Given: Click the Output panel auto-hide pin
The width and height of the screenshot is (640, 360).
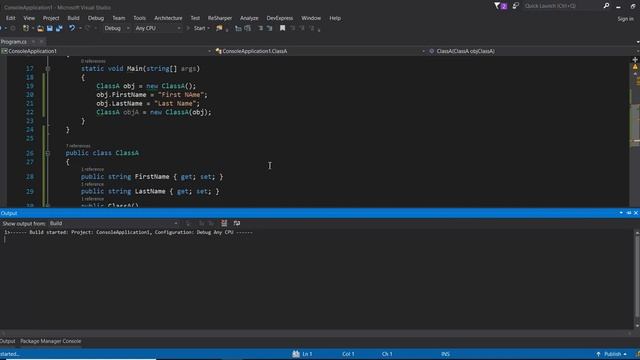Looking at the screenshot, I should (x=629, y=213).
